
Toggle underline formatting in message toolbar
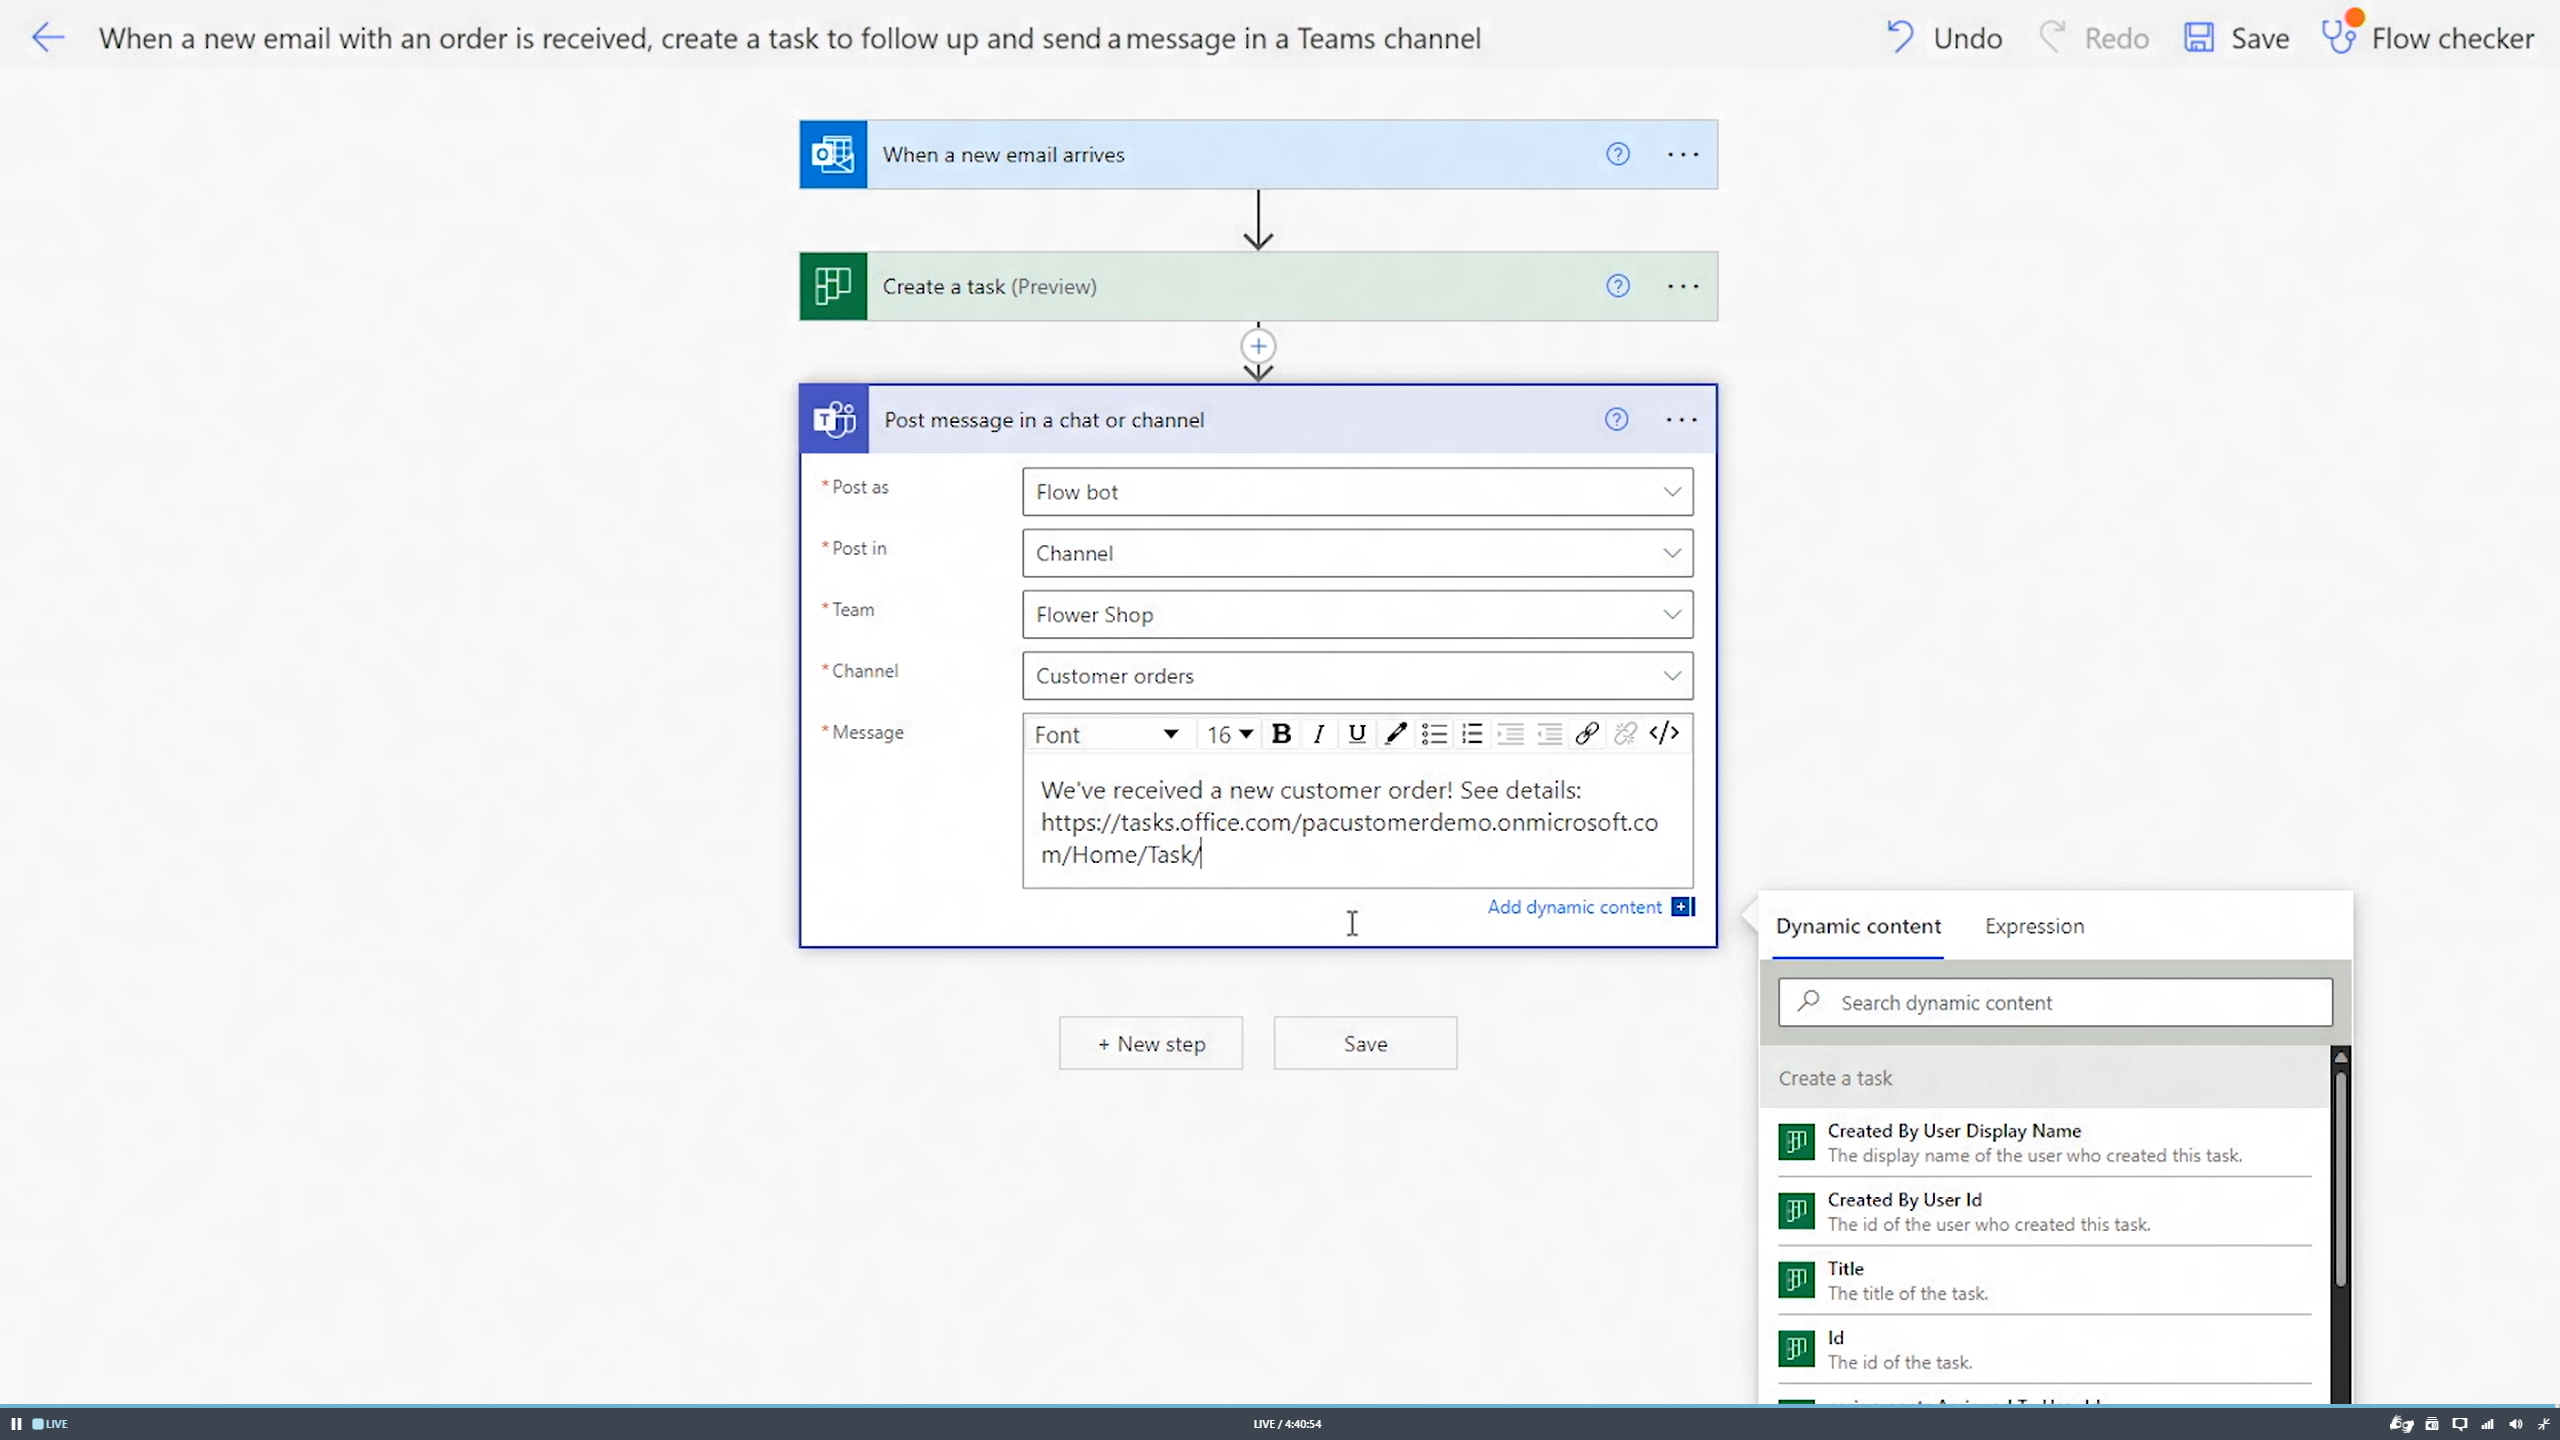[1356, 734]
